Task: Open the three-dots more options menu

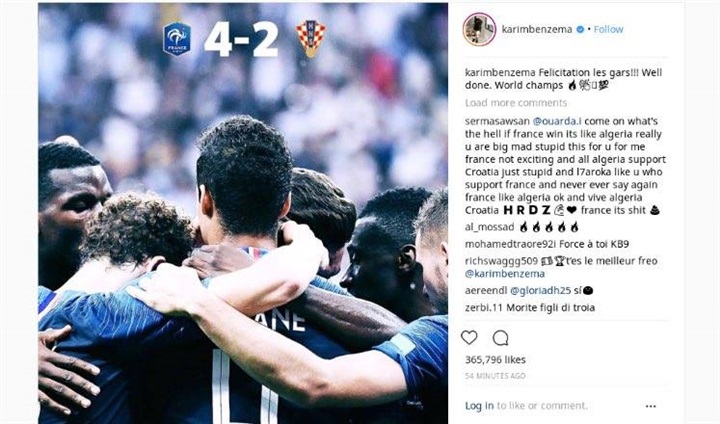Action: point(651,406)
